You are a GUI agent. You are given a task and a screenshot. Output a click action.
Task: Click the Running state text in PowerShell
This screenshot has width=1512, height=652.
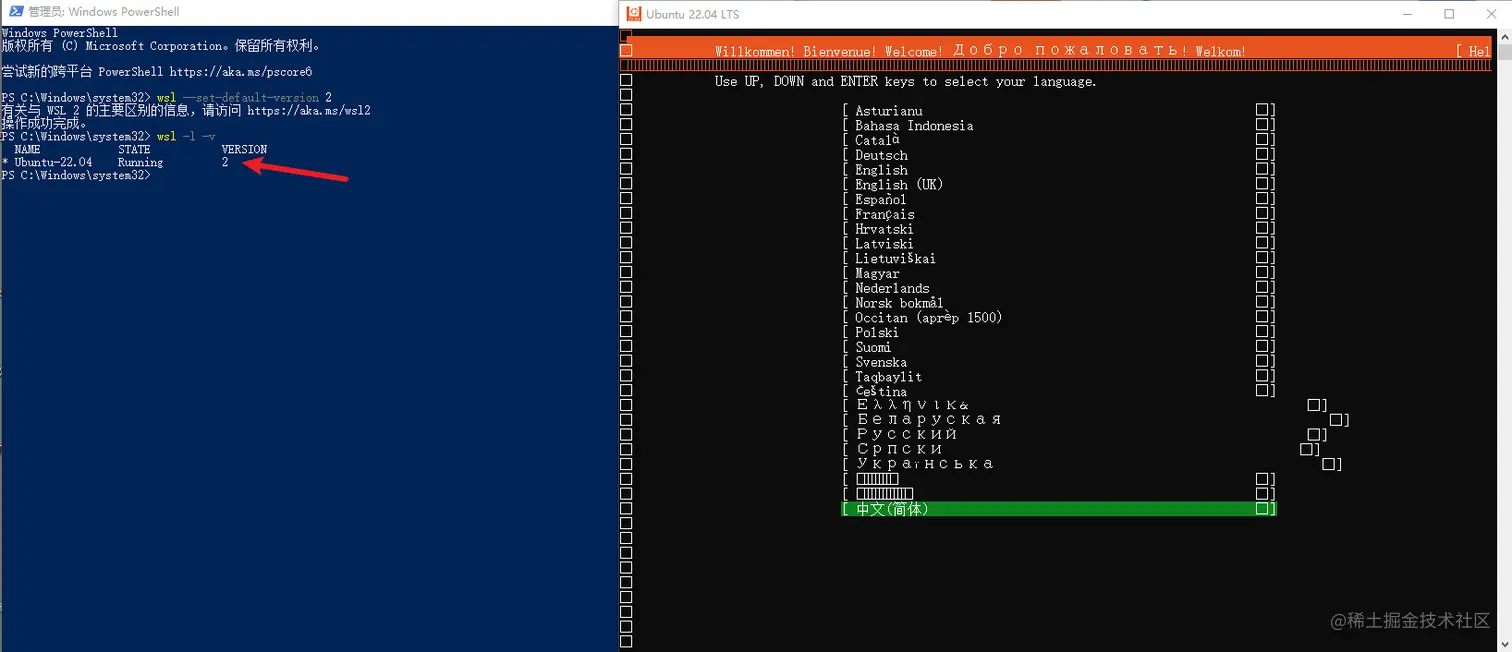coord(140,162)
